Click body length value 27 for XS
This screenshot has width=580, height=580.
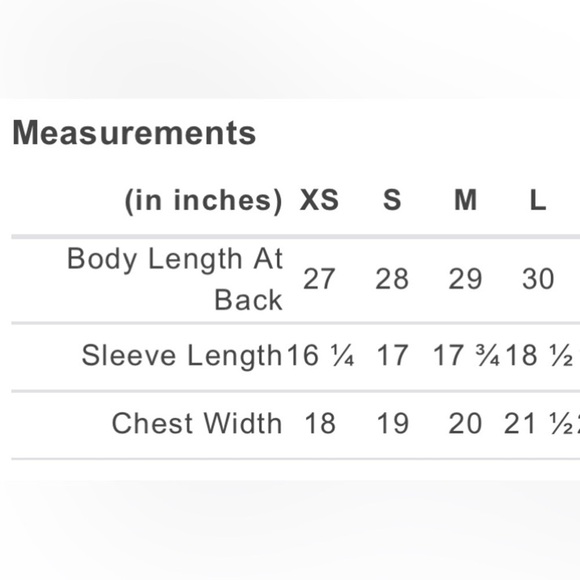point(319,279)
